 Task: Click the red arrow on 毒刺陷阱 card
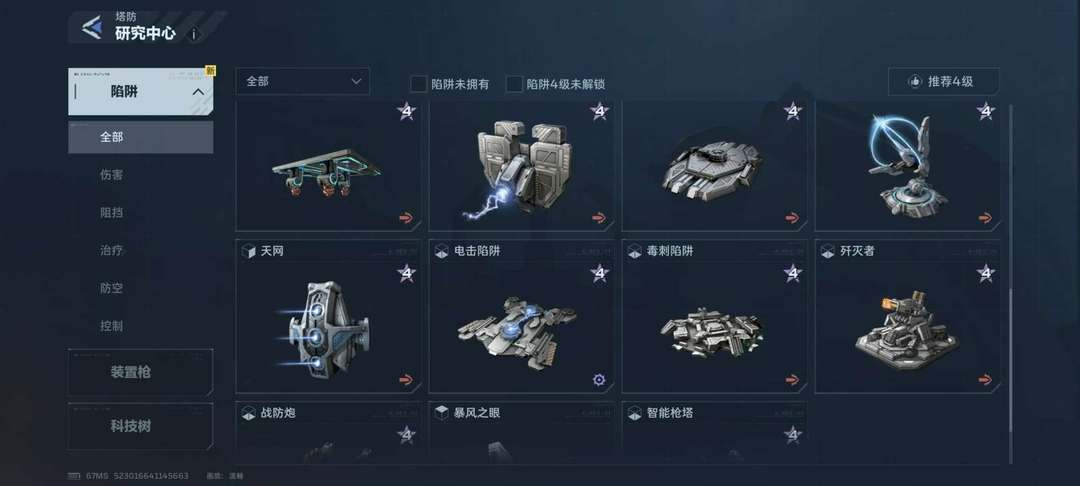tap(792, 379)
